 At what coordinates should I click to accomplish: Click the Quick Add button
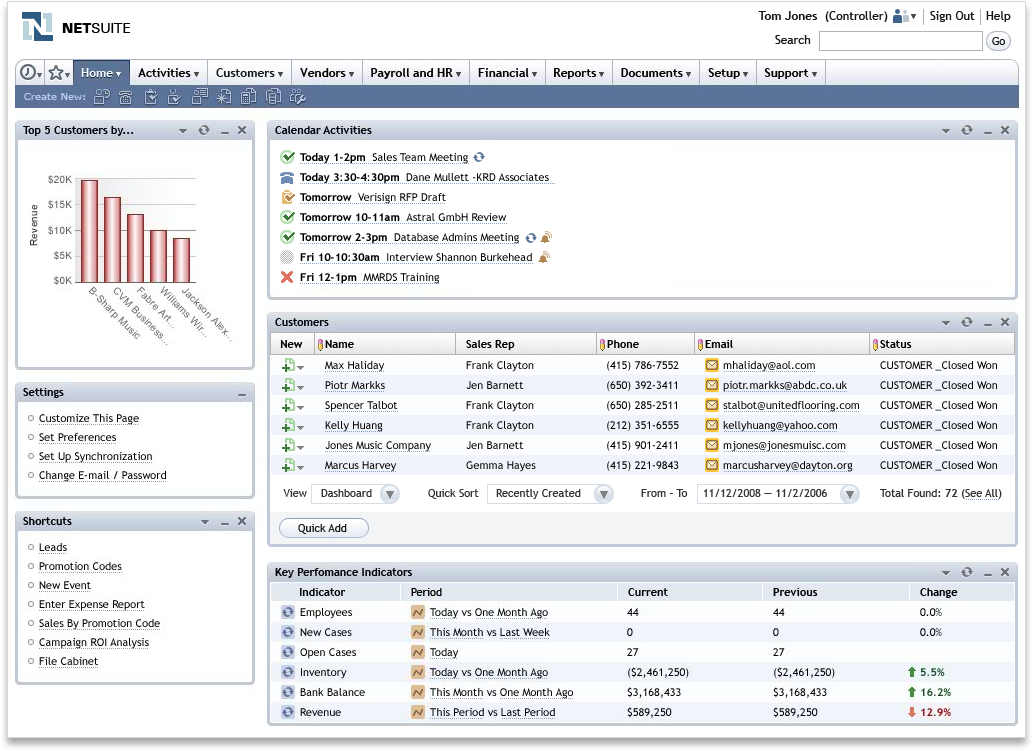point(323,528)
